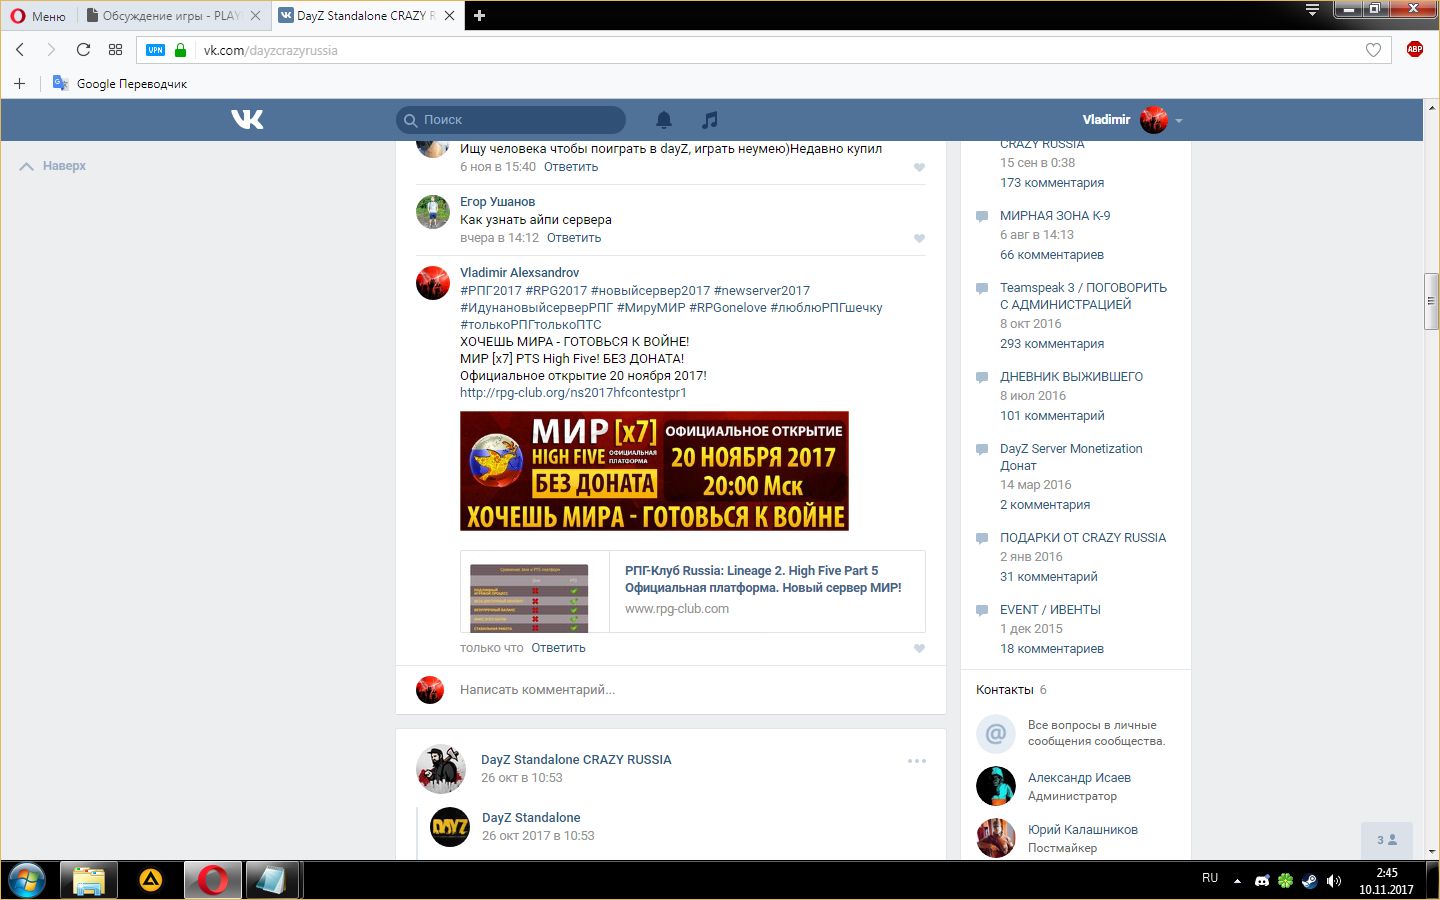Open the post options three-dot menu
This screenshot has height=900, width=1440.
click(x=916, y=761)
